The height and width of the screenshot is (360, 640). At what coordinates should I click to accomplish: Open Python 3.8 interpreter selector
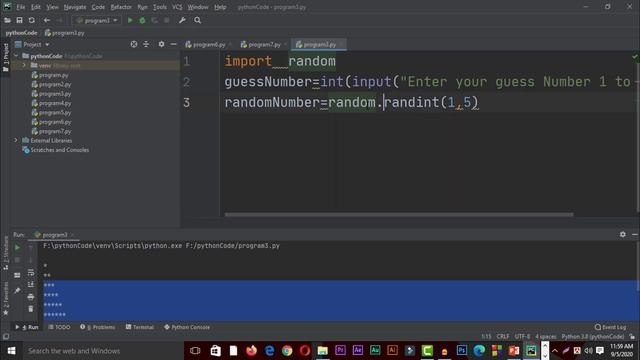tap(593, 337)
